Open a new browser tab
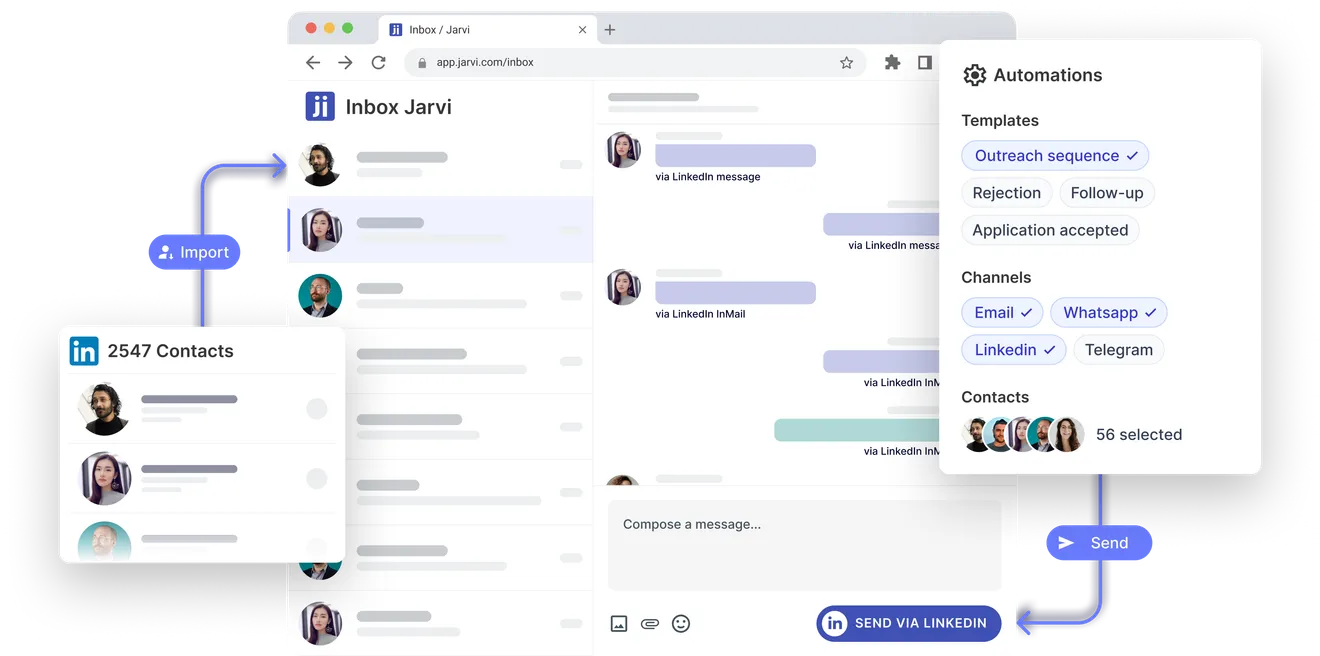Image resolution: width=1320 pixels, height=656 pixels. coord(610,29)
